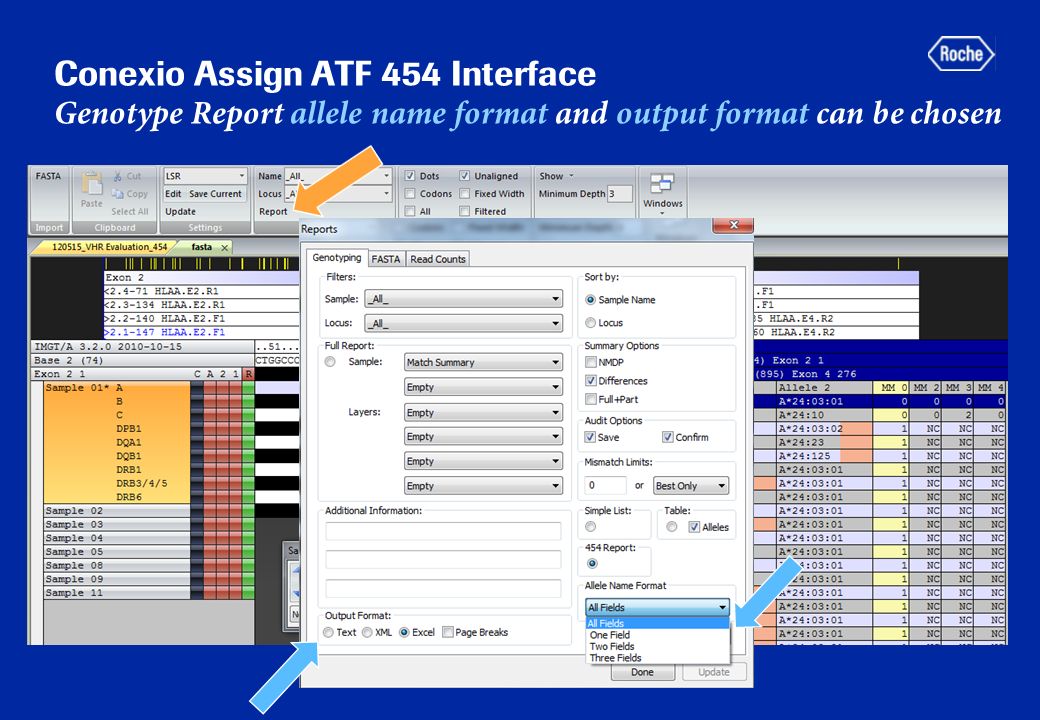Open the Windows arrangement icon

click(x=662, y=184)
